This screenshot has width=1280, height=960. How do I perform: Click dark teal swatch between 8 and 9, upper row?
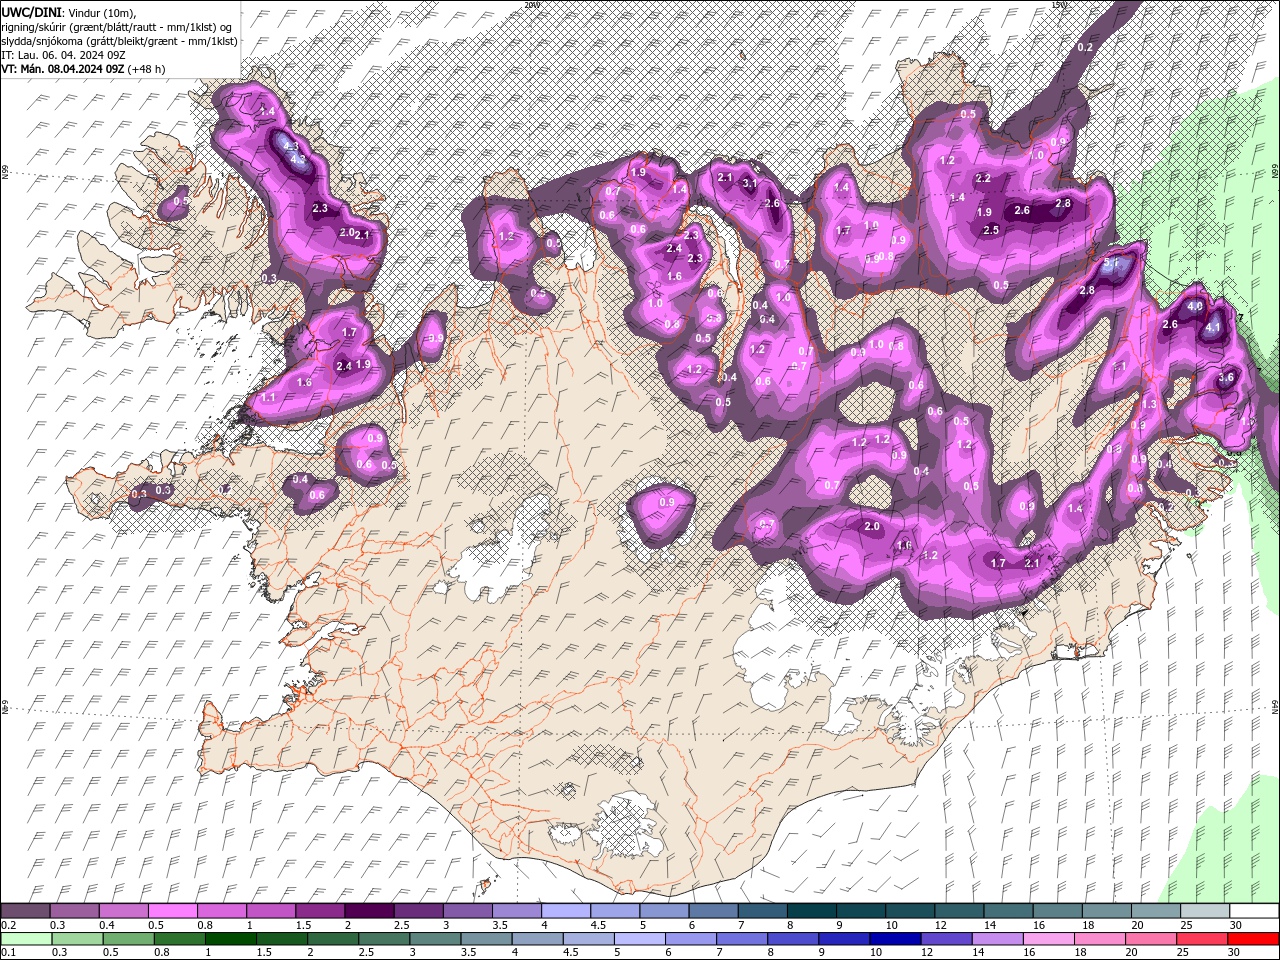click(x=810, y=911)
